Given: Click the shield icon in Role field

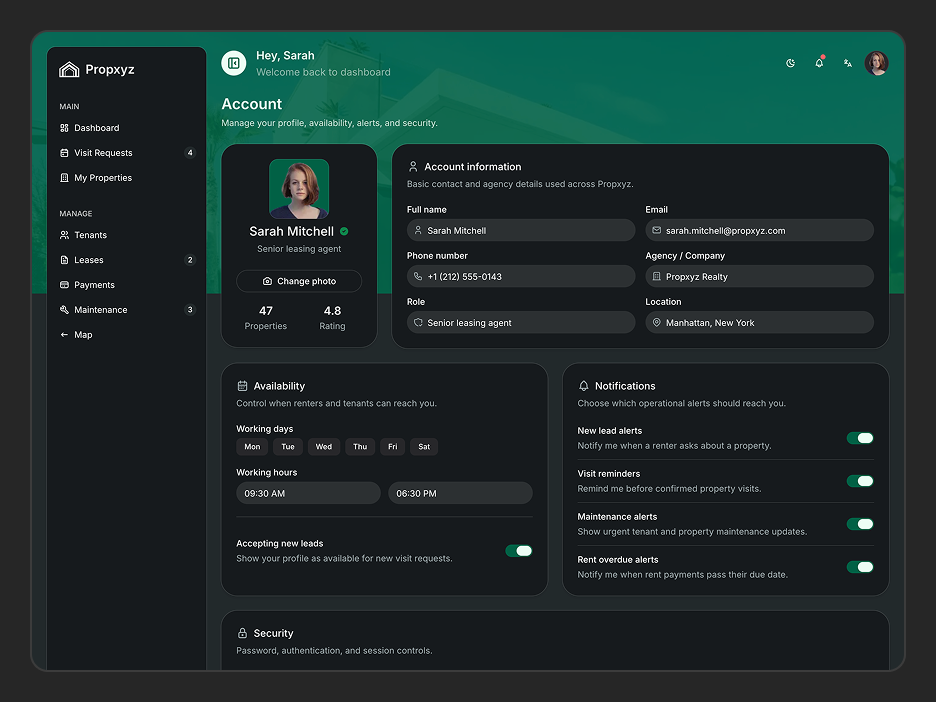Looking at the screenshot, I should pos(418,322).
